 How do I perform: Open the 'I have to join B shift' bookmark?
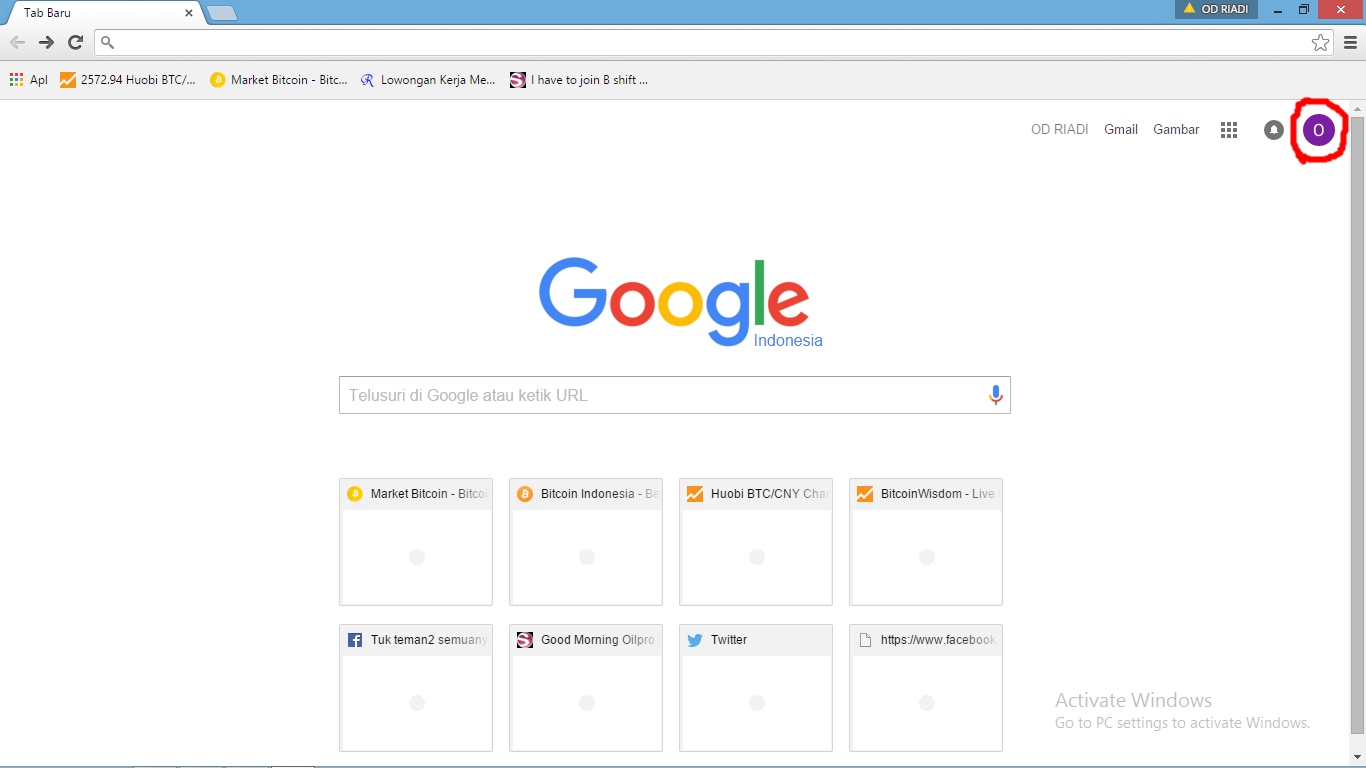point(579,80)
